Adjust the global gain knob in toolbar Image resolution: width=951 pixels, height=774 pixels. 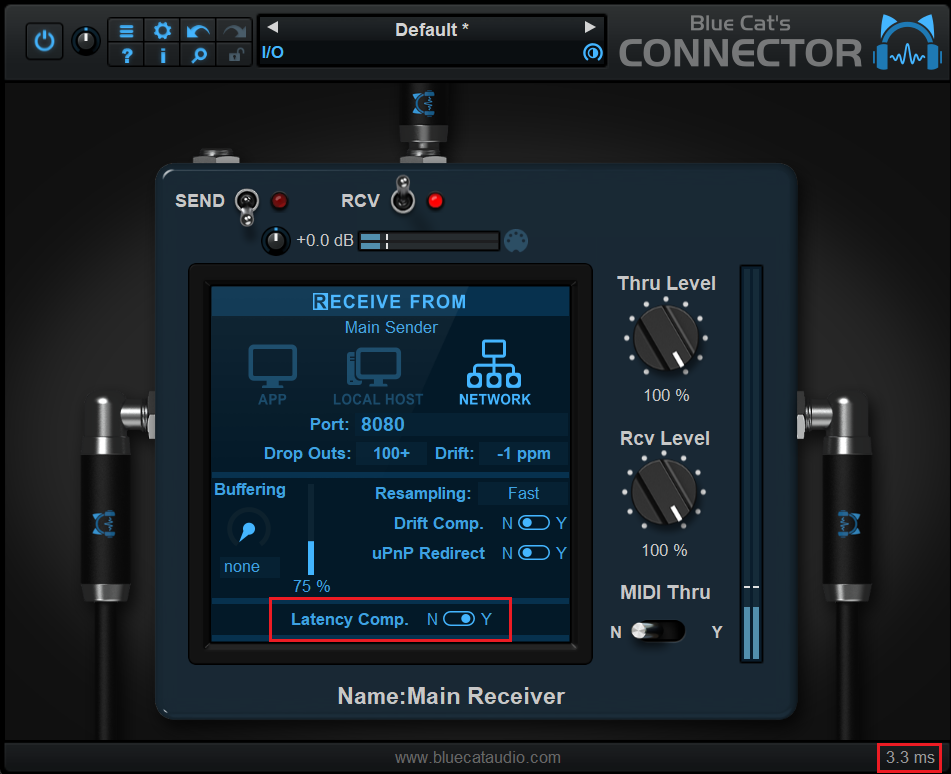point(86,41)
